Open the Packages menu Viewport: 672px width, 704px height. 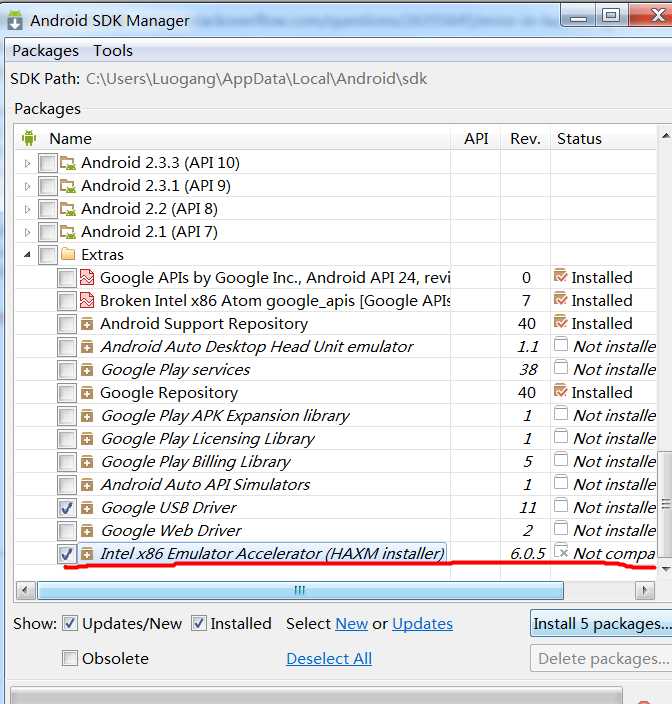point(45,51)
